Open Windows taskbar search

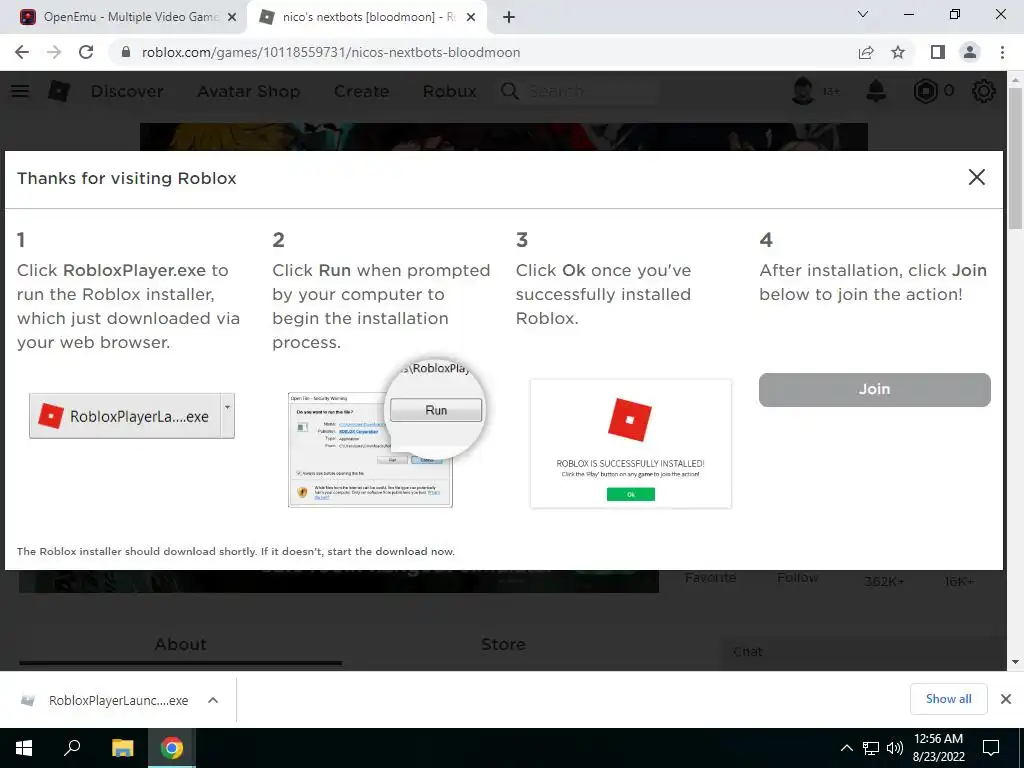tap(72, 748)
